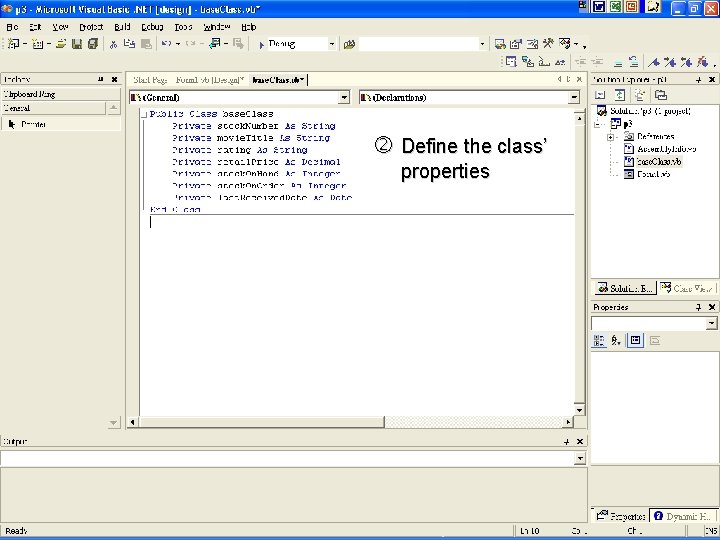Open the Project menu
The image size is (720, 540).
point(91,27)
